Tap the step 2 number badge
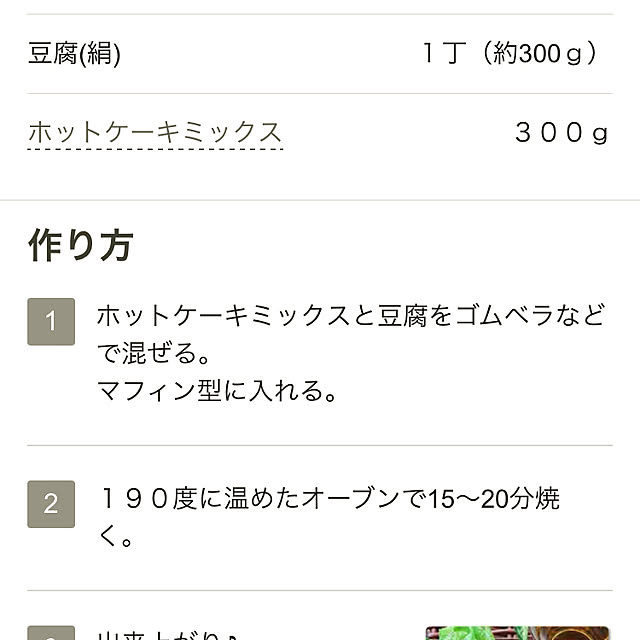This screenshot has height=640, width=640. (x=51, y=503)
